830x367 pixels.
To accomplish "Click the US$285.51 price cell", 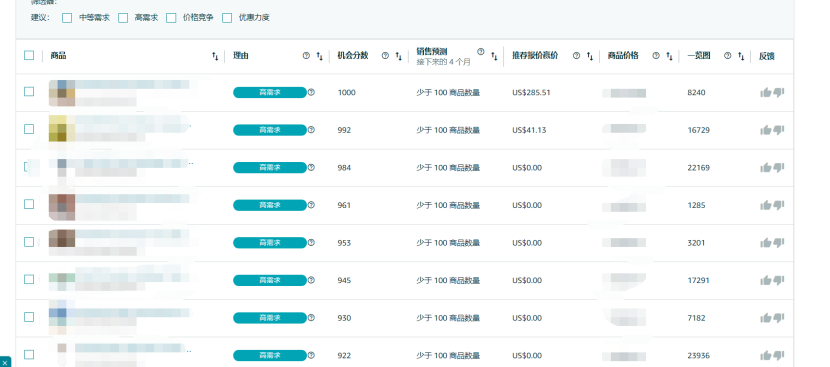I will 531,93.
